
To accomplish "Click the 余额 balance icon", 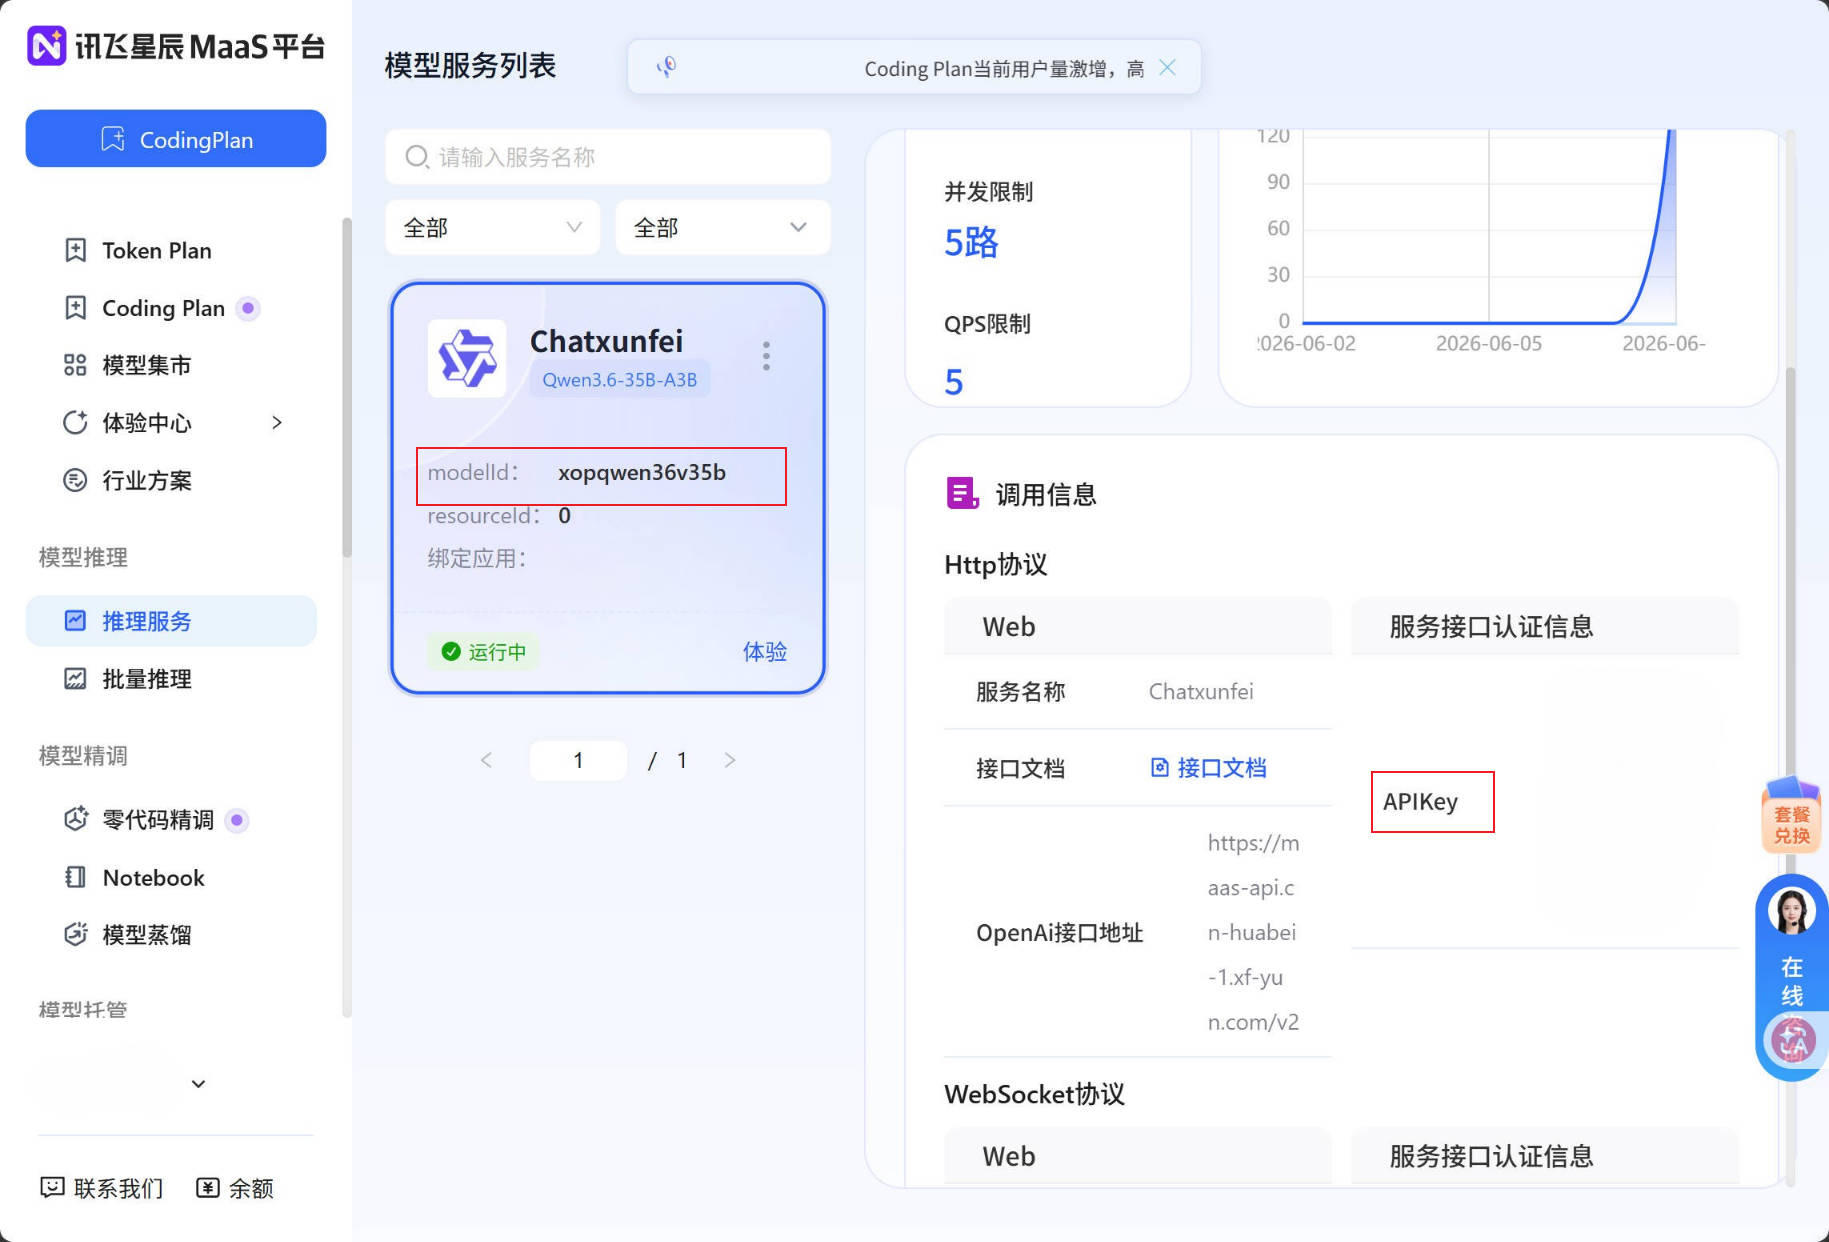I will (207, 1188).
